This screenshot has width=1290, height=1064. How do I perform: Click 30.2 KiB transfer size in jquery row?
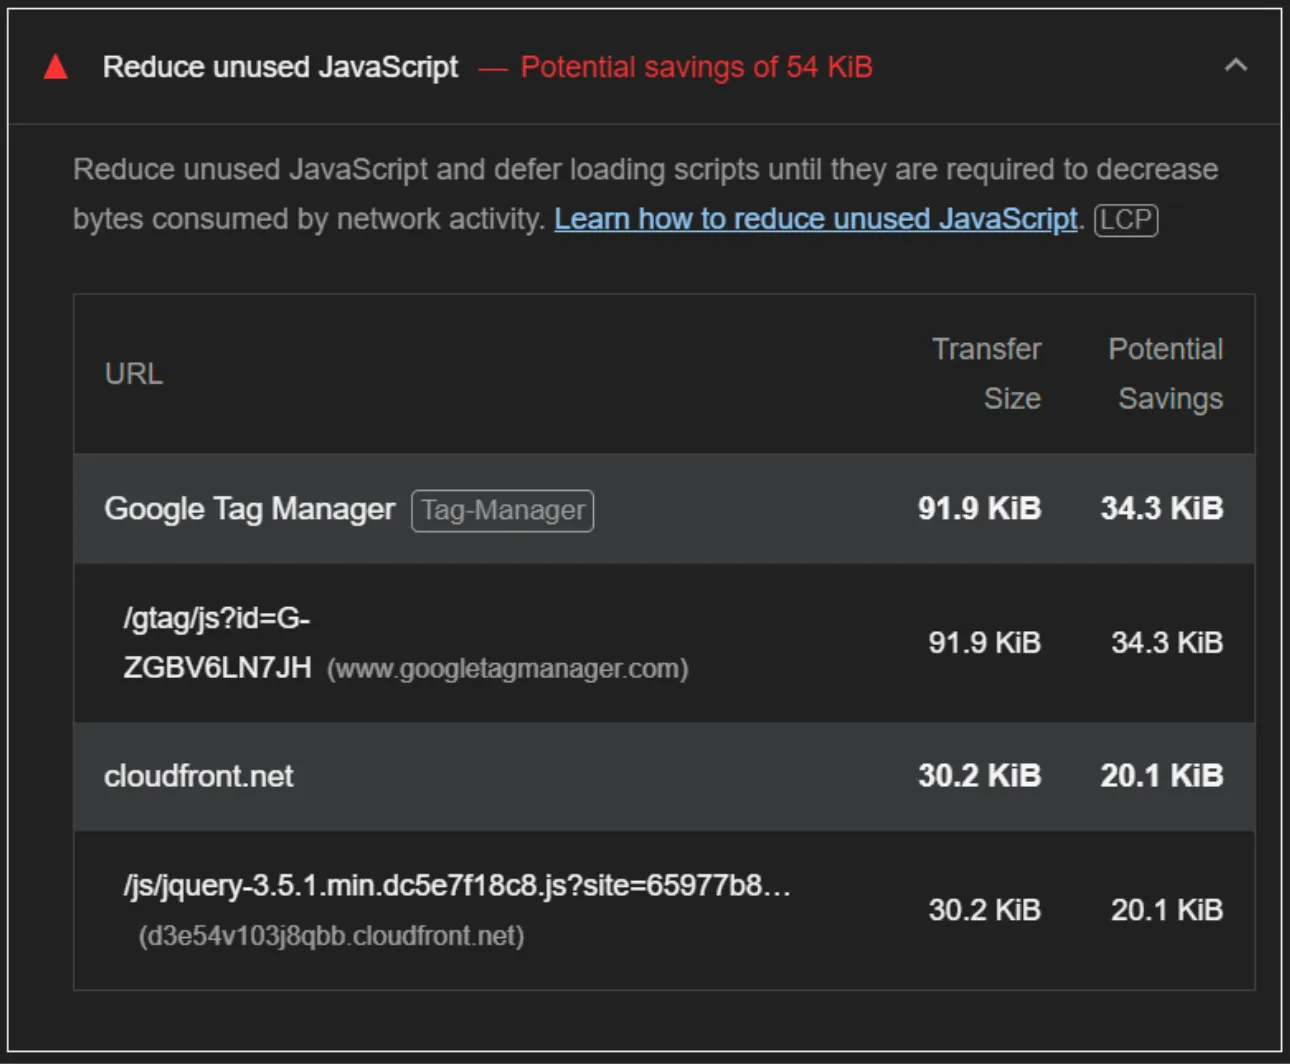984,910
